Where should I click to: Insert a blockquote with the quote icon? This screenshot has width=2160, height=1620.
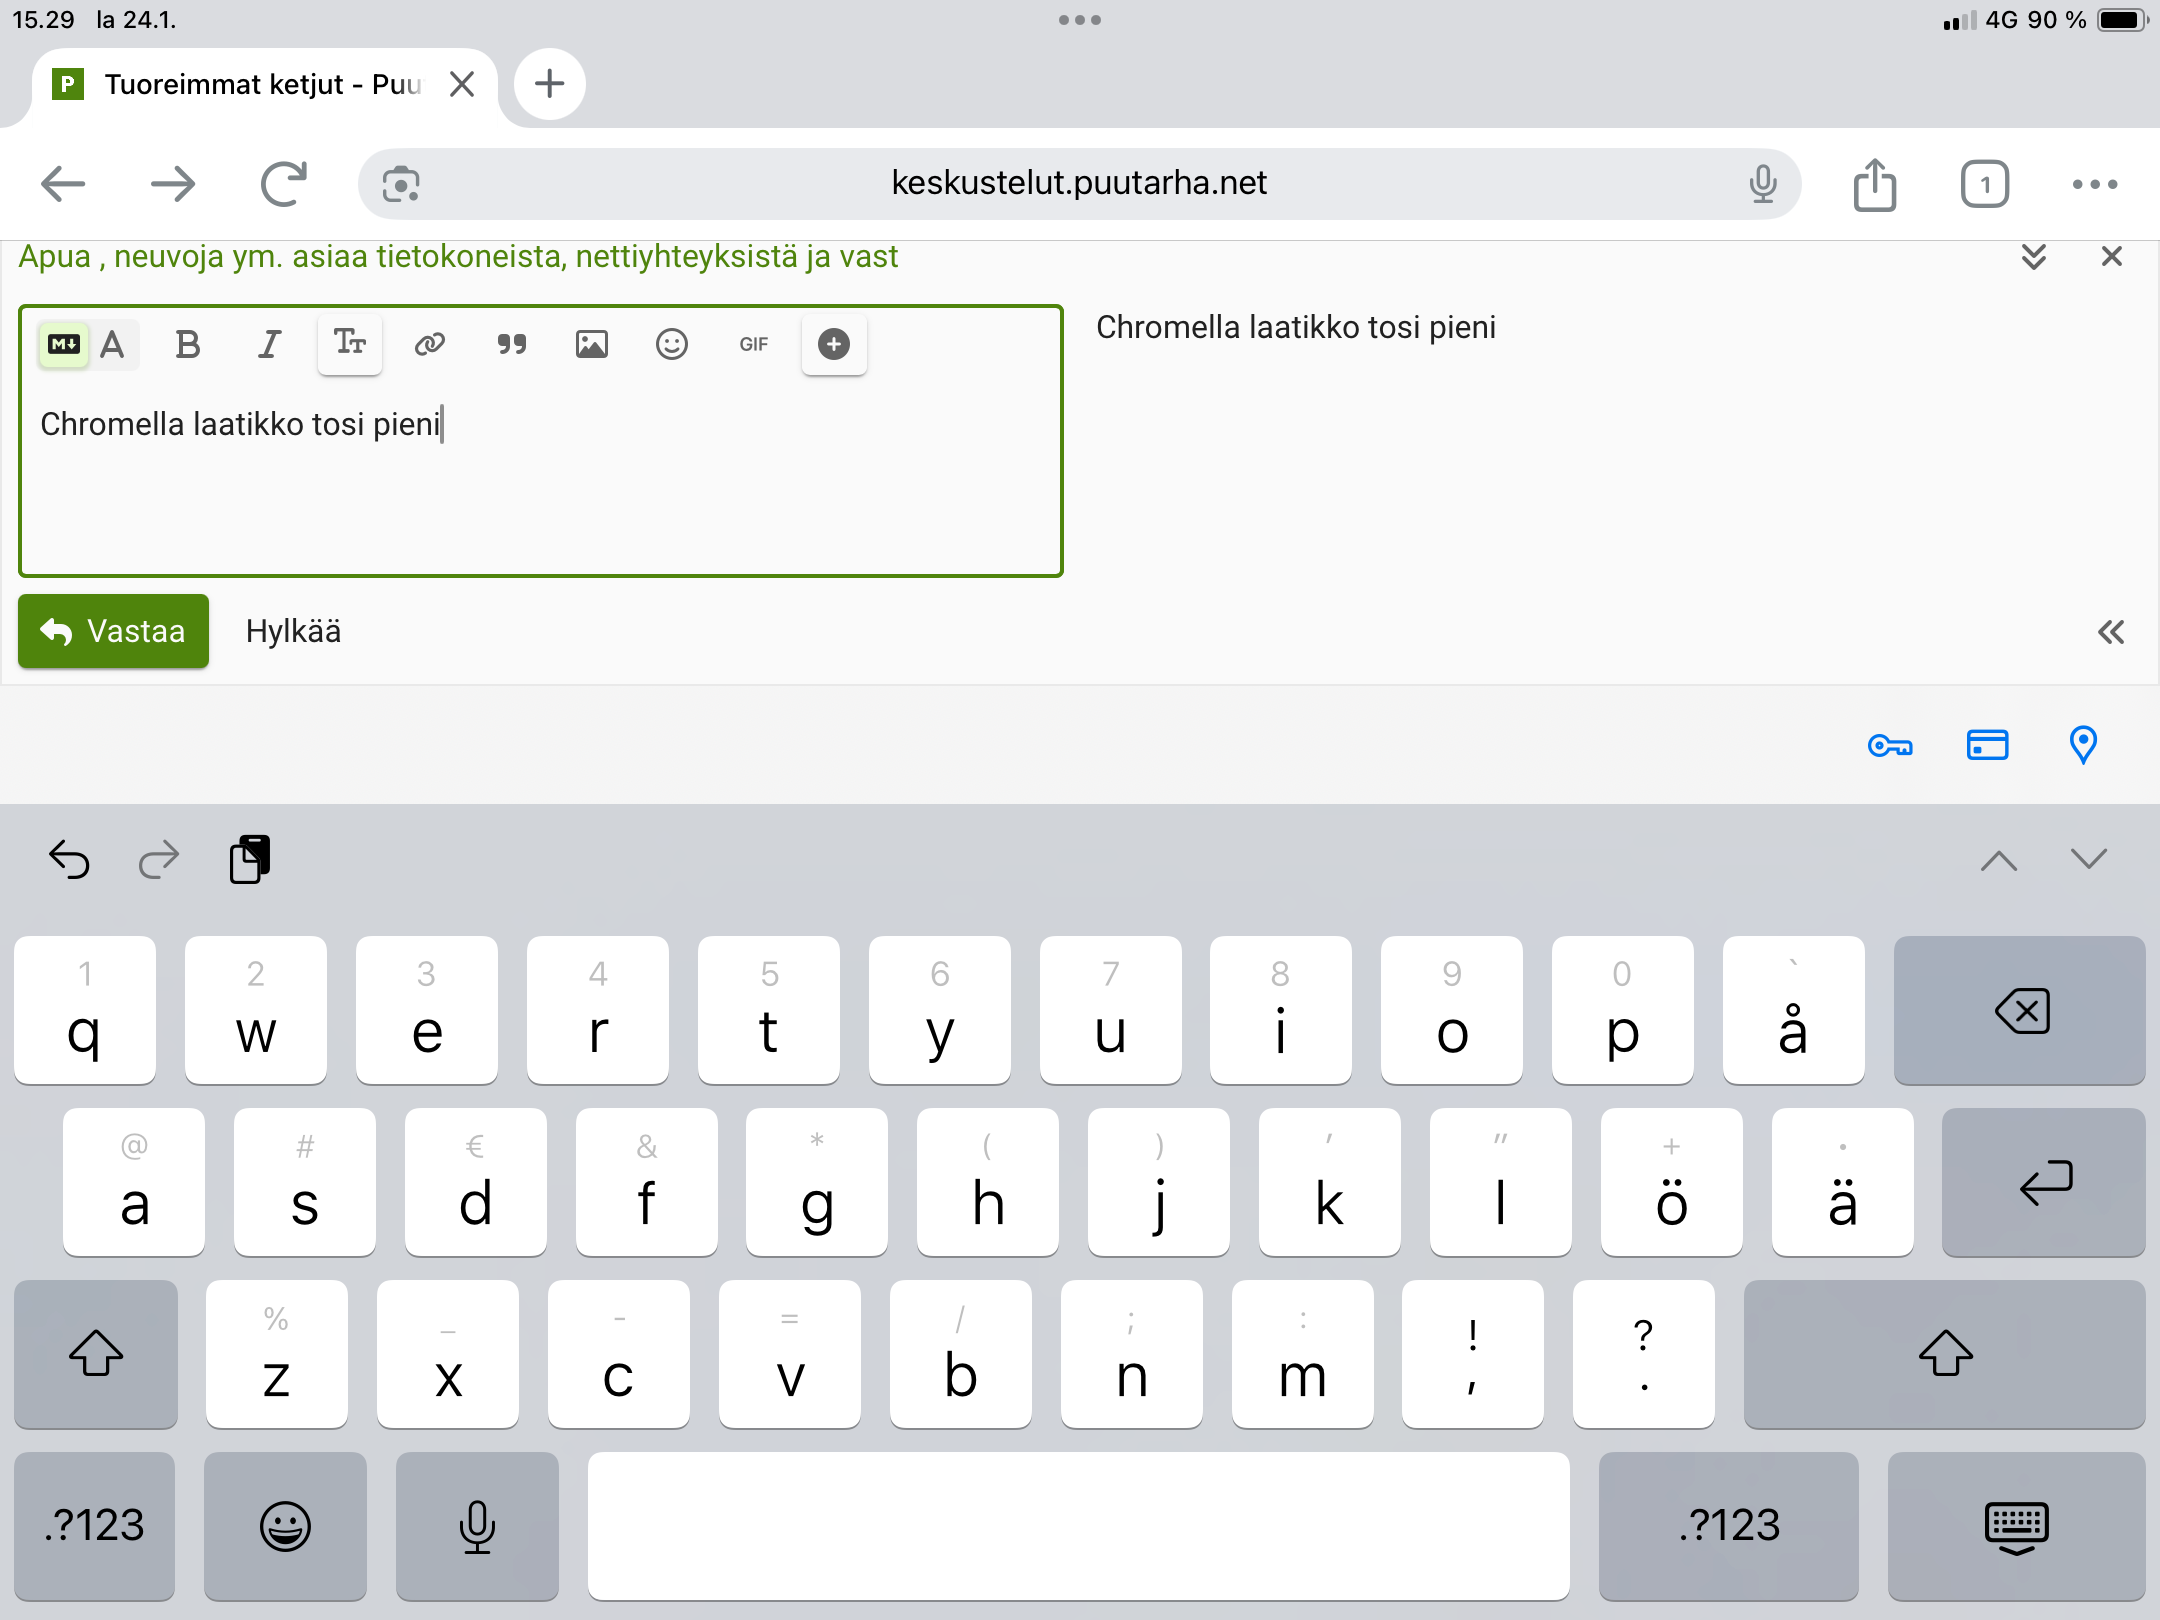(511, 344)
